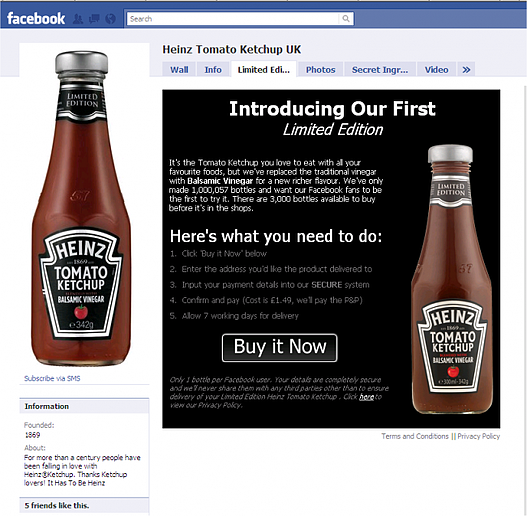Open the Info tab
Image resolution: width=527 pixels, height=516 pixels.
213,70
